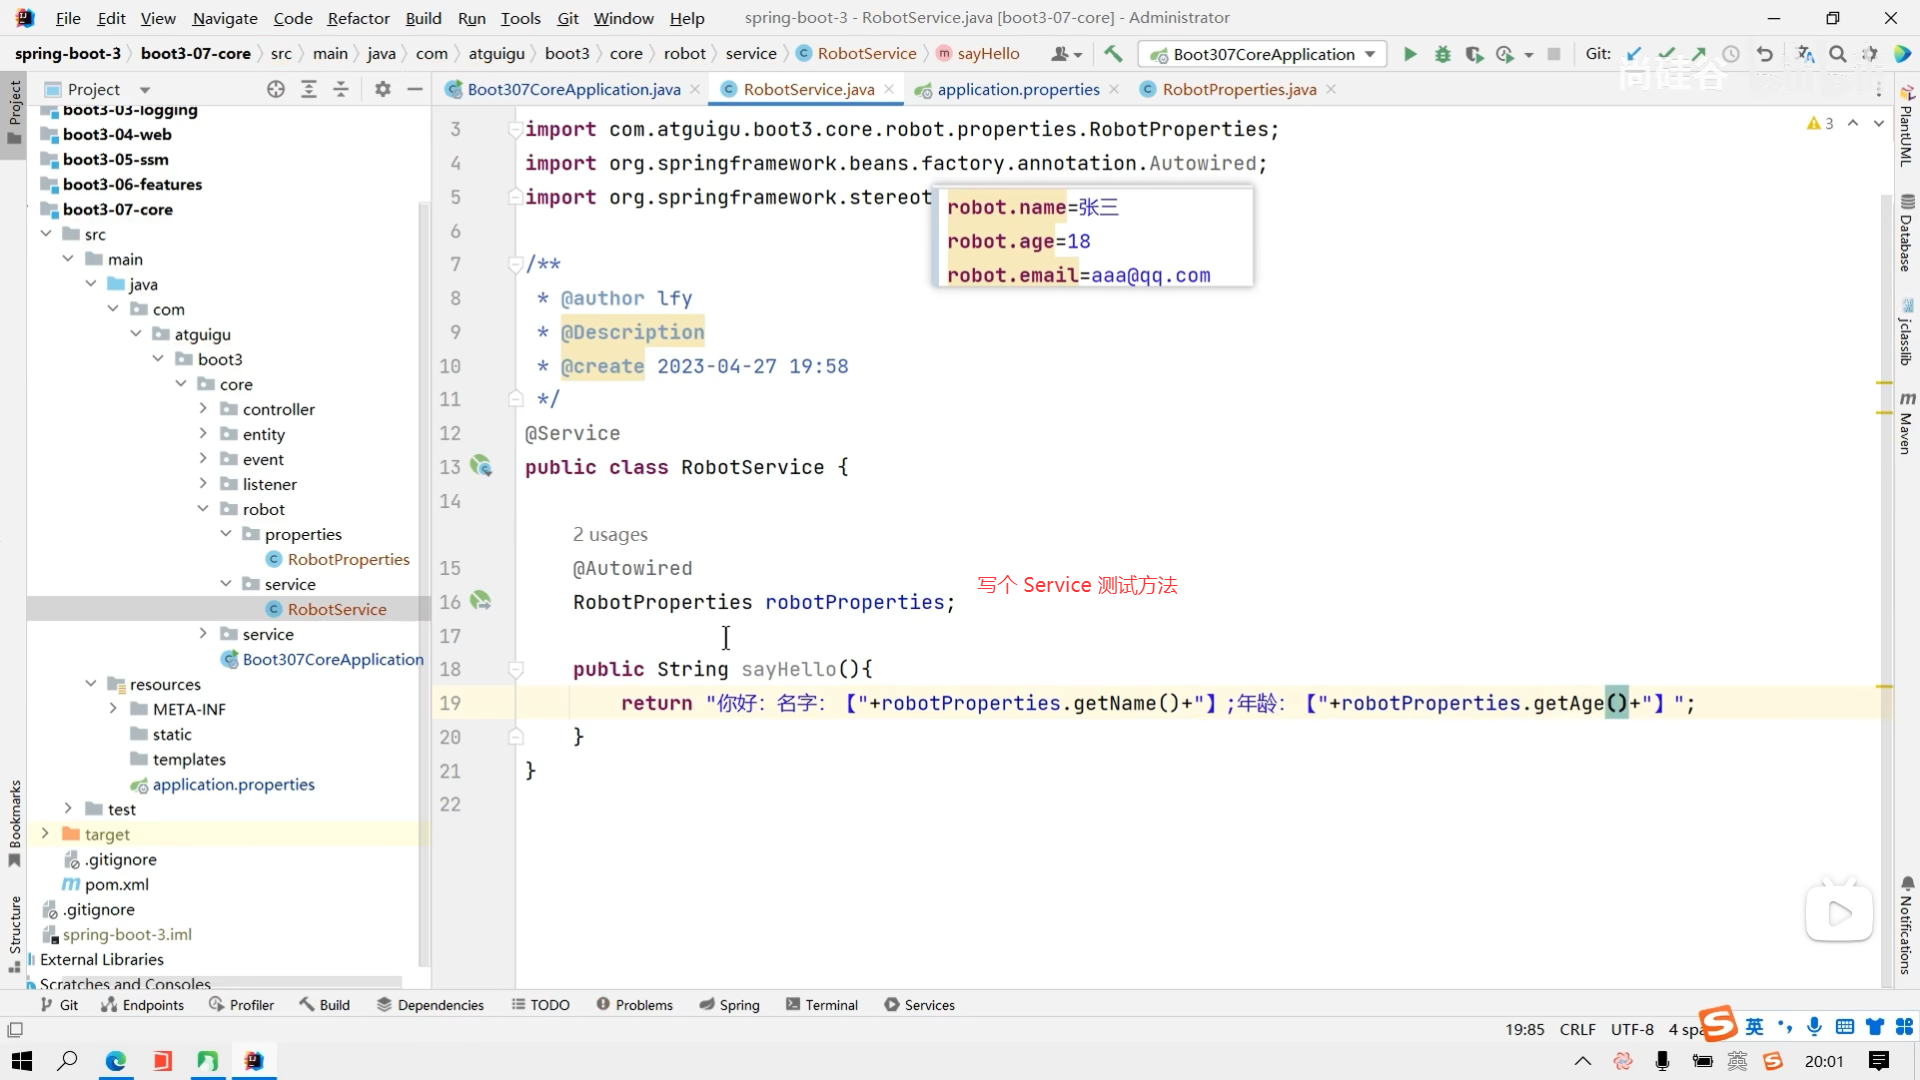This screenshot has height=1080, width=1920.
Task: Click the Git rollback arrow icon
Action: (x=1765, y=54)
